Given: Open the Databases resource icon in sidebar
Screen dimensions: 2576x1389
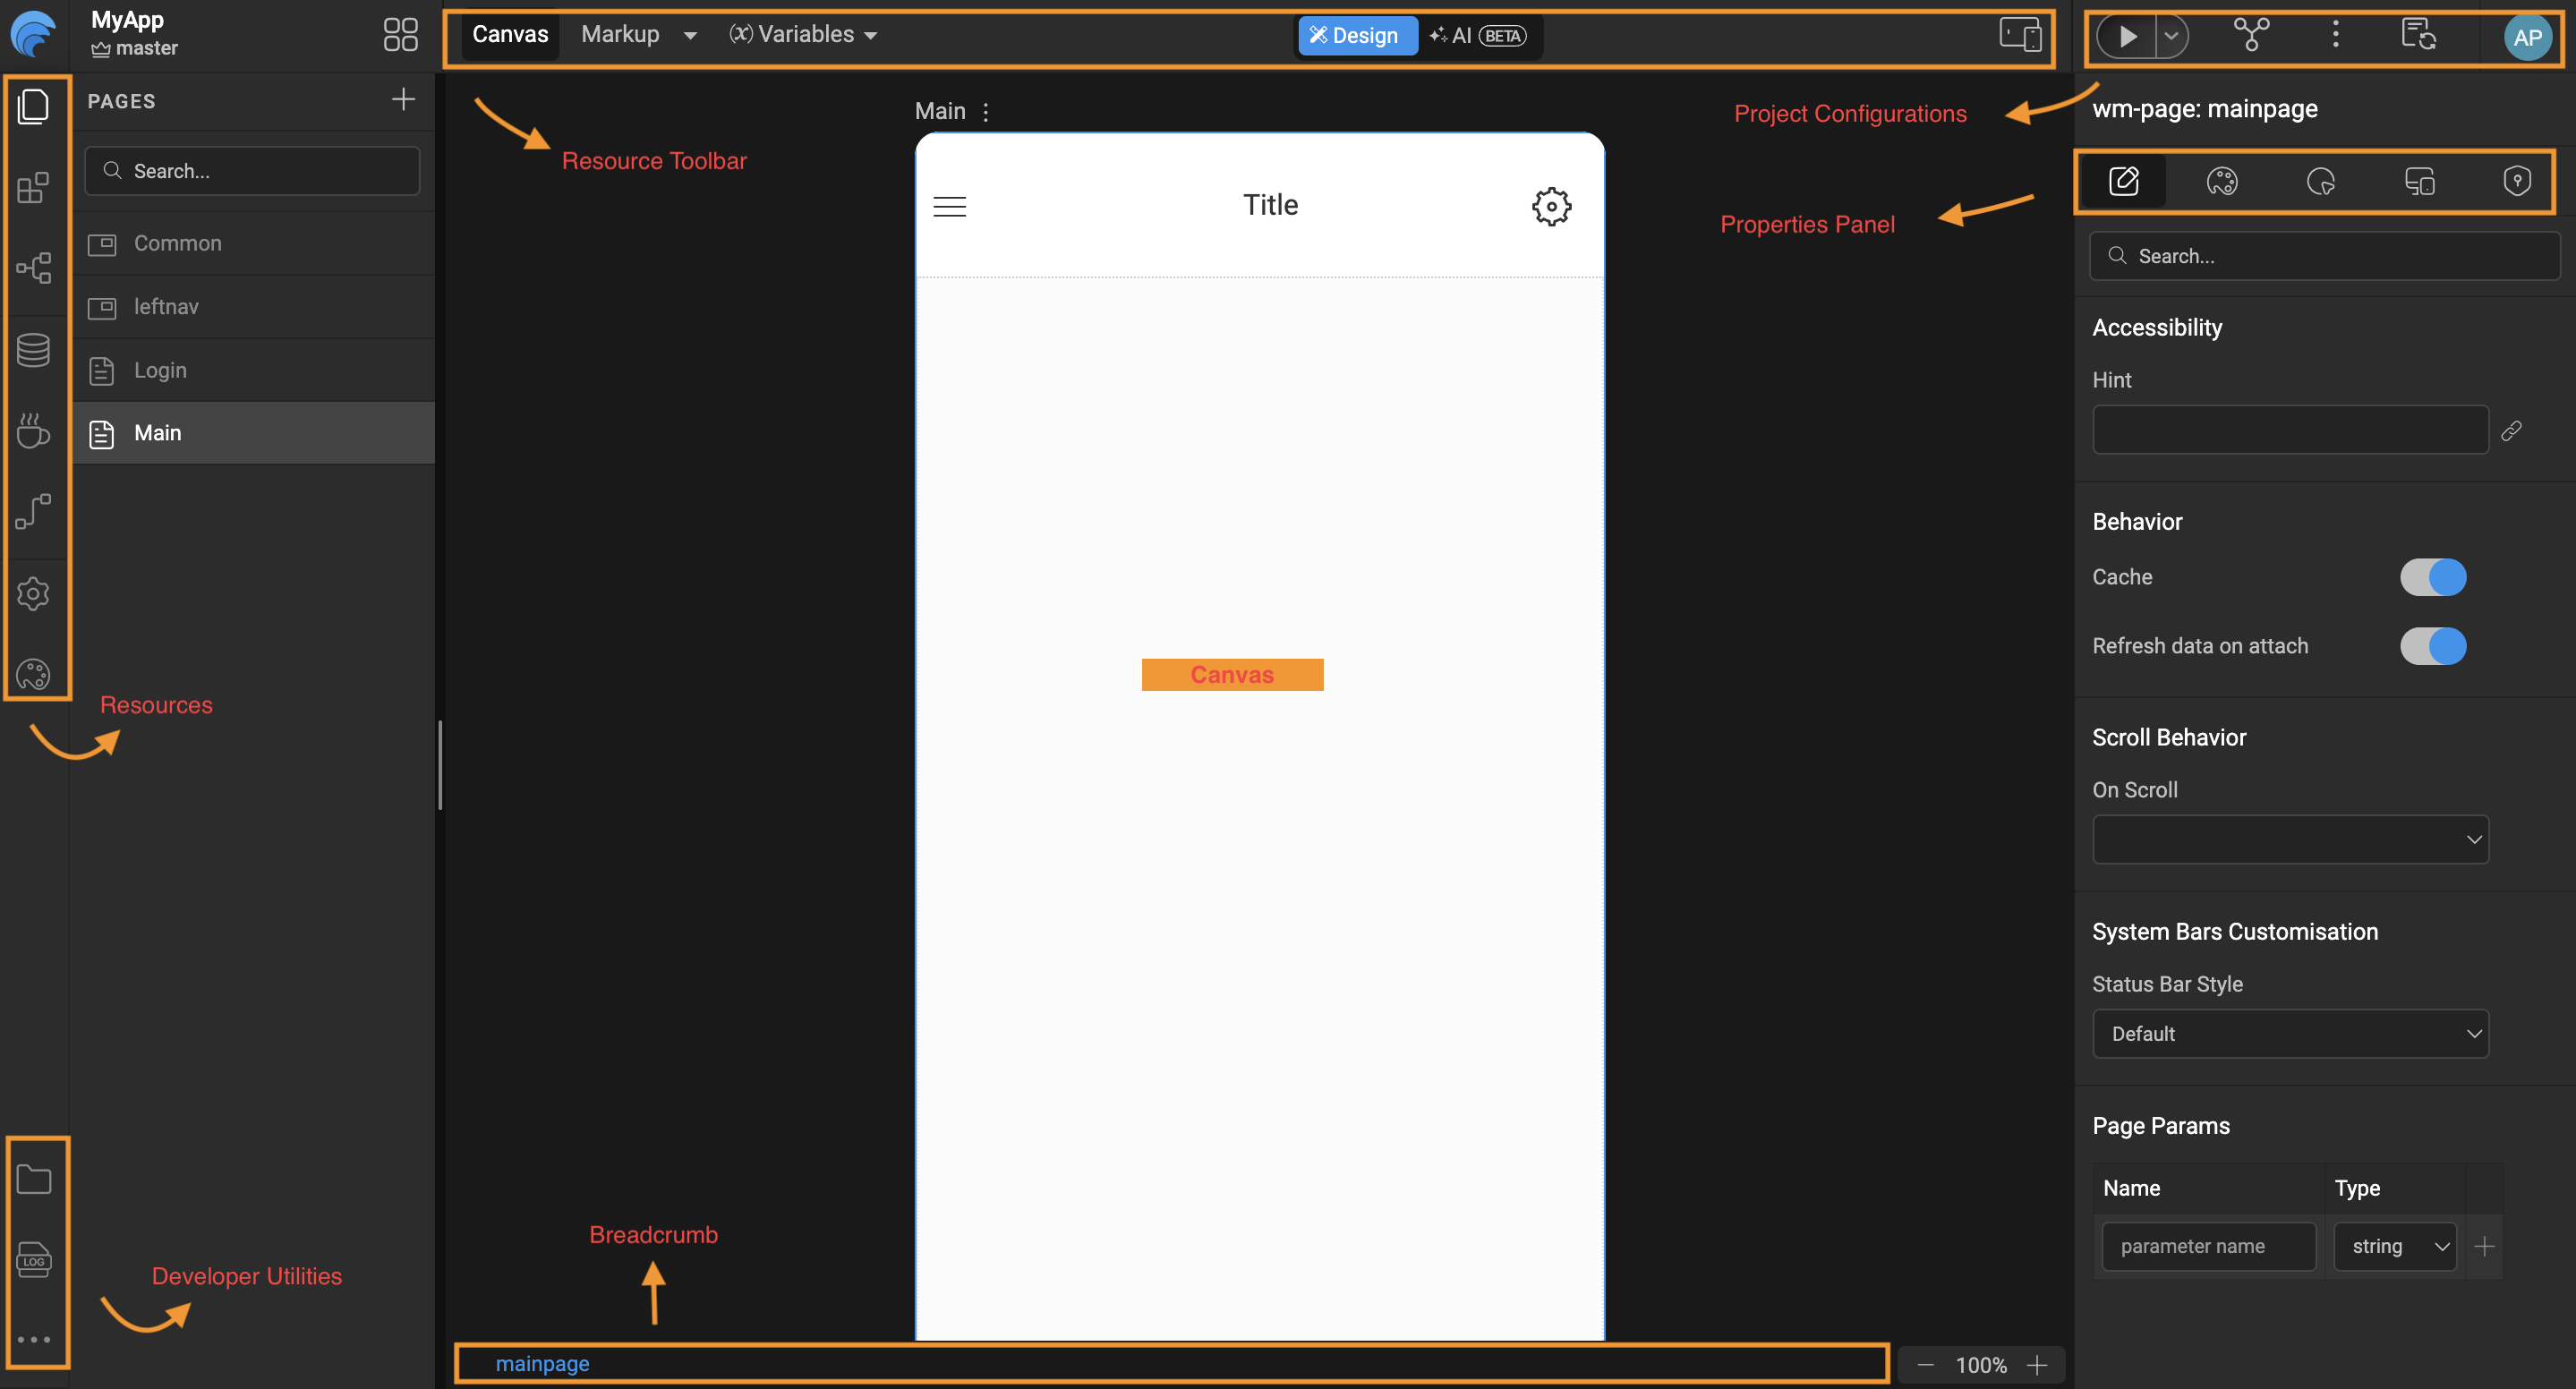Looking at the screenshot, I should coord(33,350).
